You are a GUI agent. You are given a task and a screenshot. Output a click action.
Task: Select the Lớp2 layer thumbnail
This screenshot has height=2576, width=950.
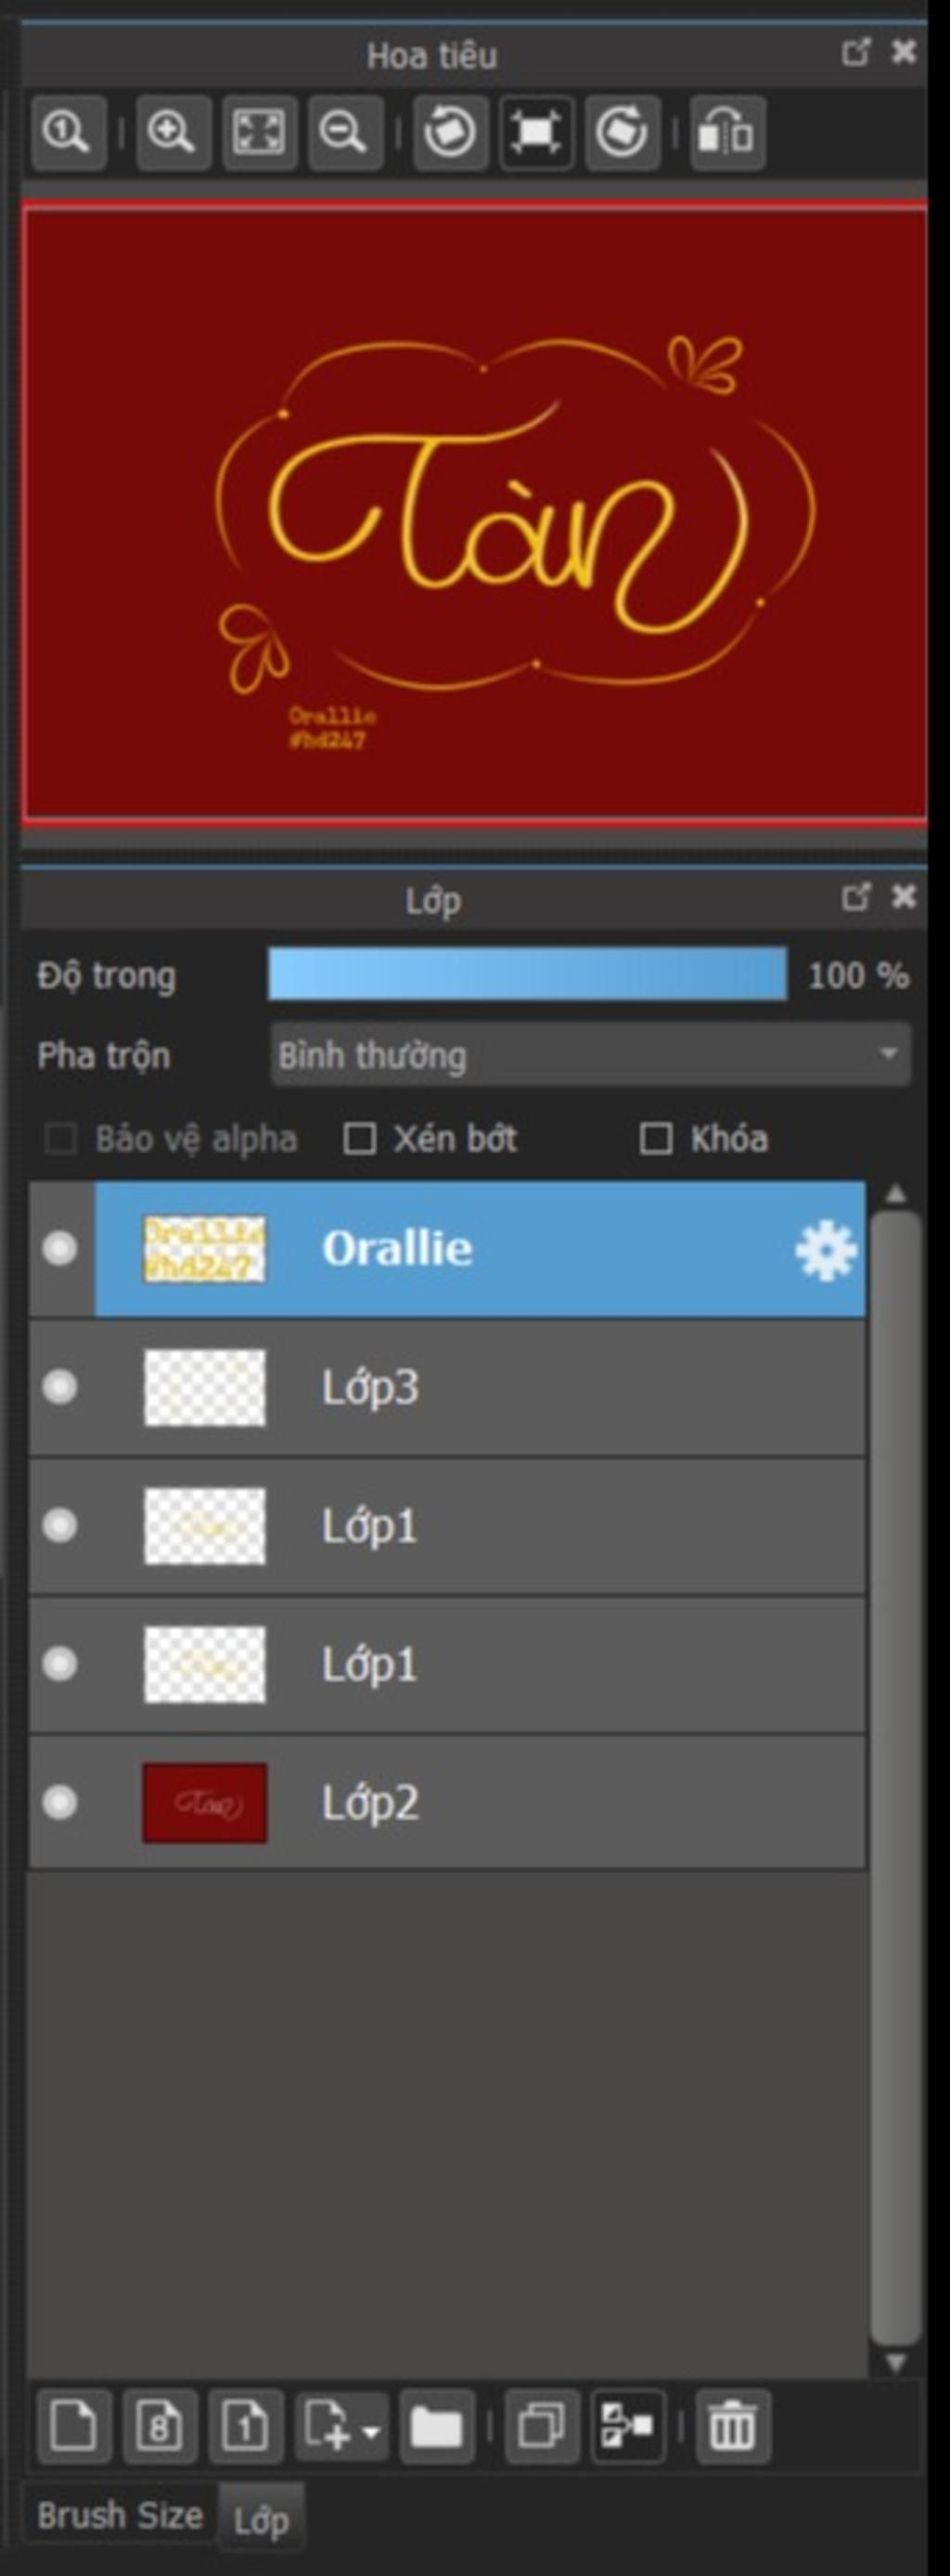click(x=205, y=1802)
